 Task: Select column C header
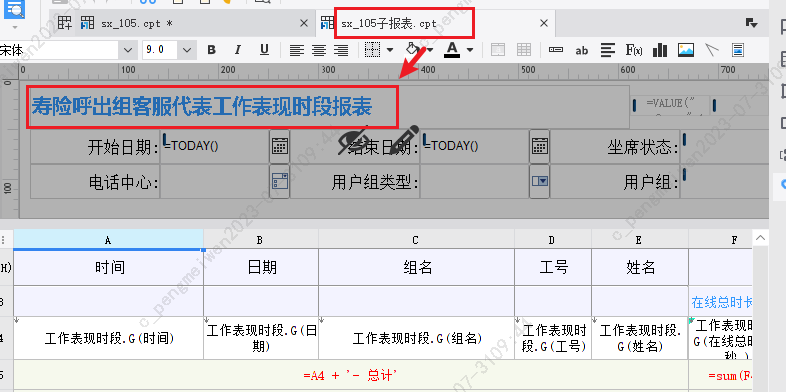416,240
